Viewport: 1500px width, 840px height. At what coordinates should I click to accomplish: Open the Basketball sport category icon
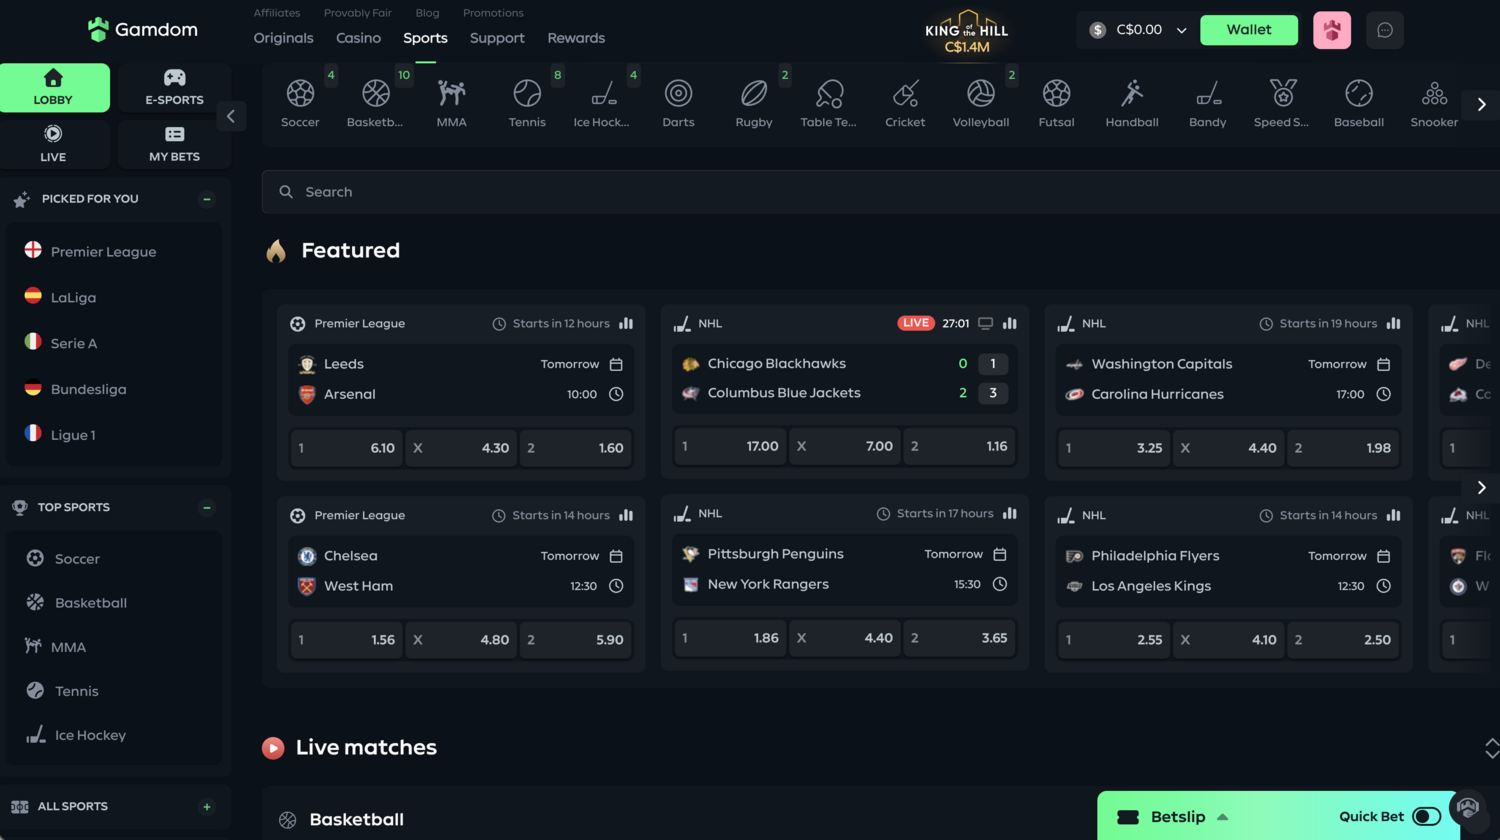[376, 95]
